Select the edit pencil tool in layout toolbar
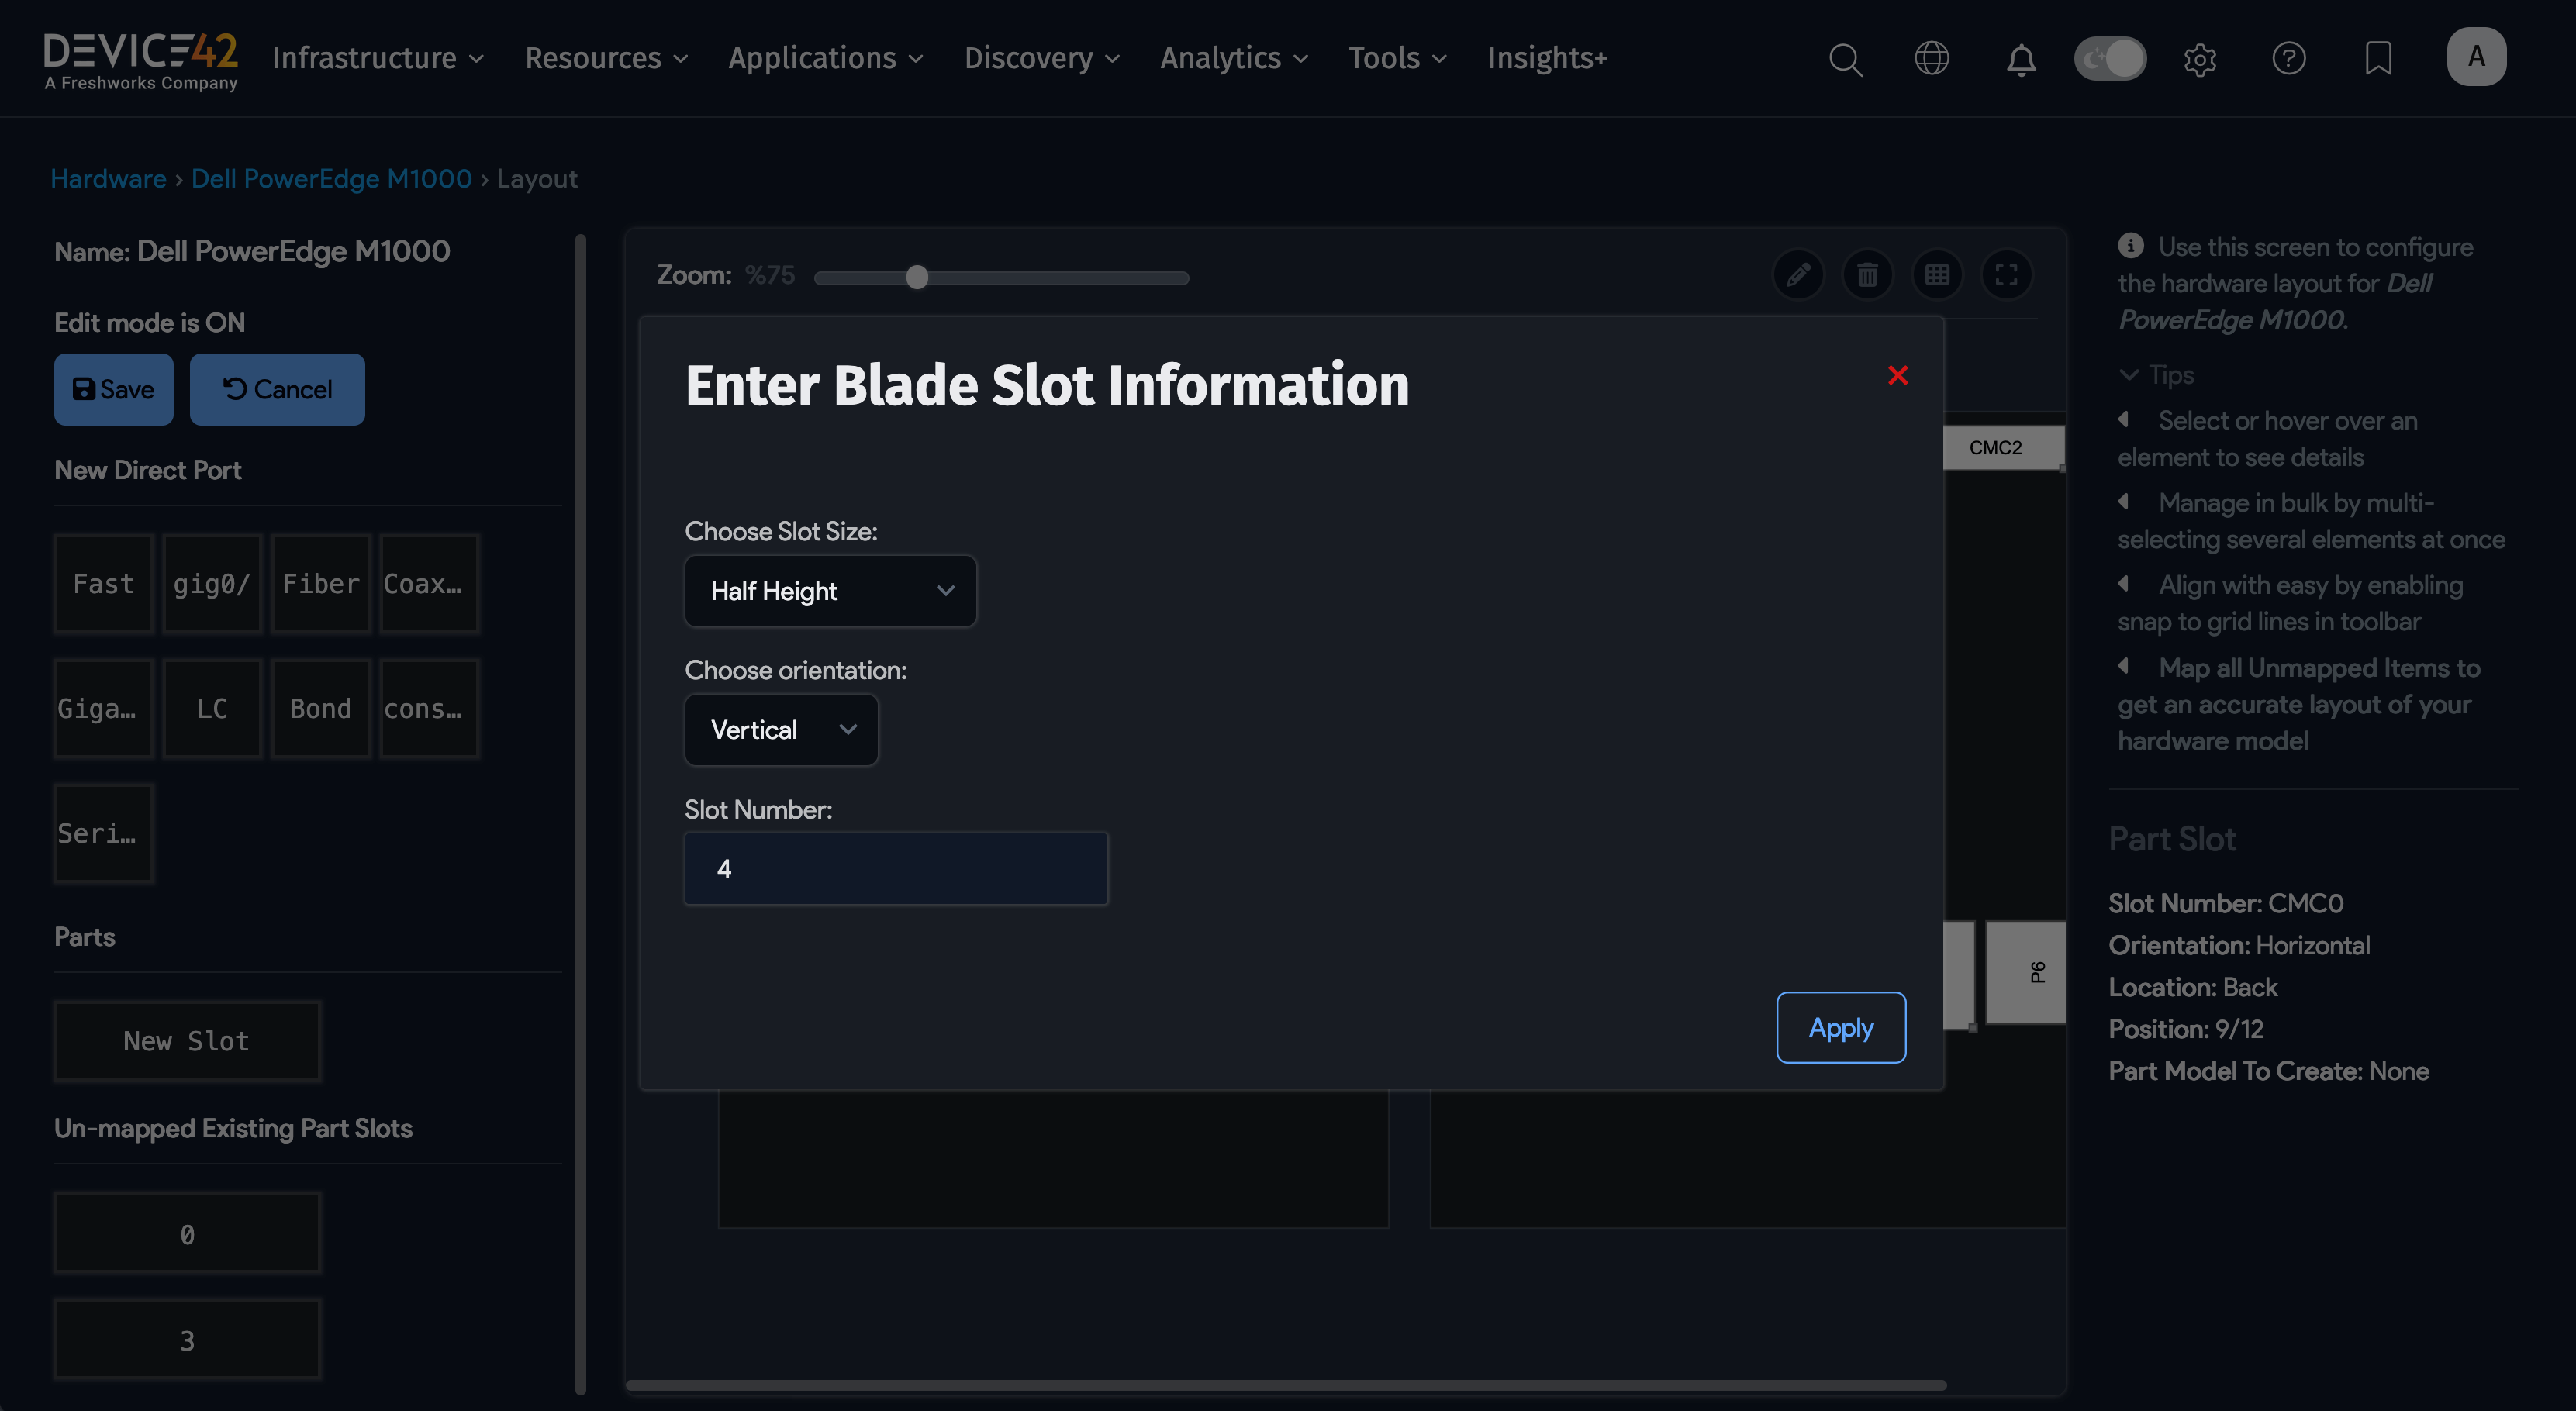The image size is (2576, 1411). tap(1798, 274)
